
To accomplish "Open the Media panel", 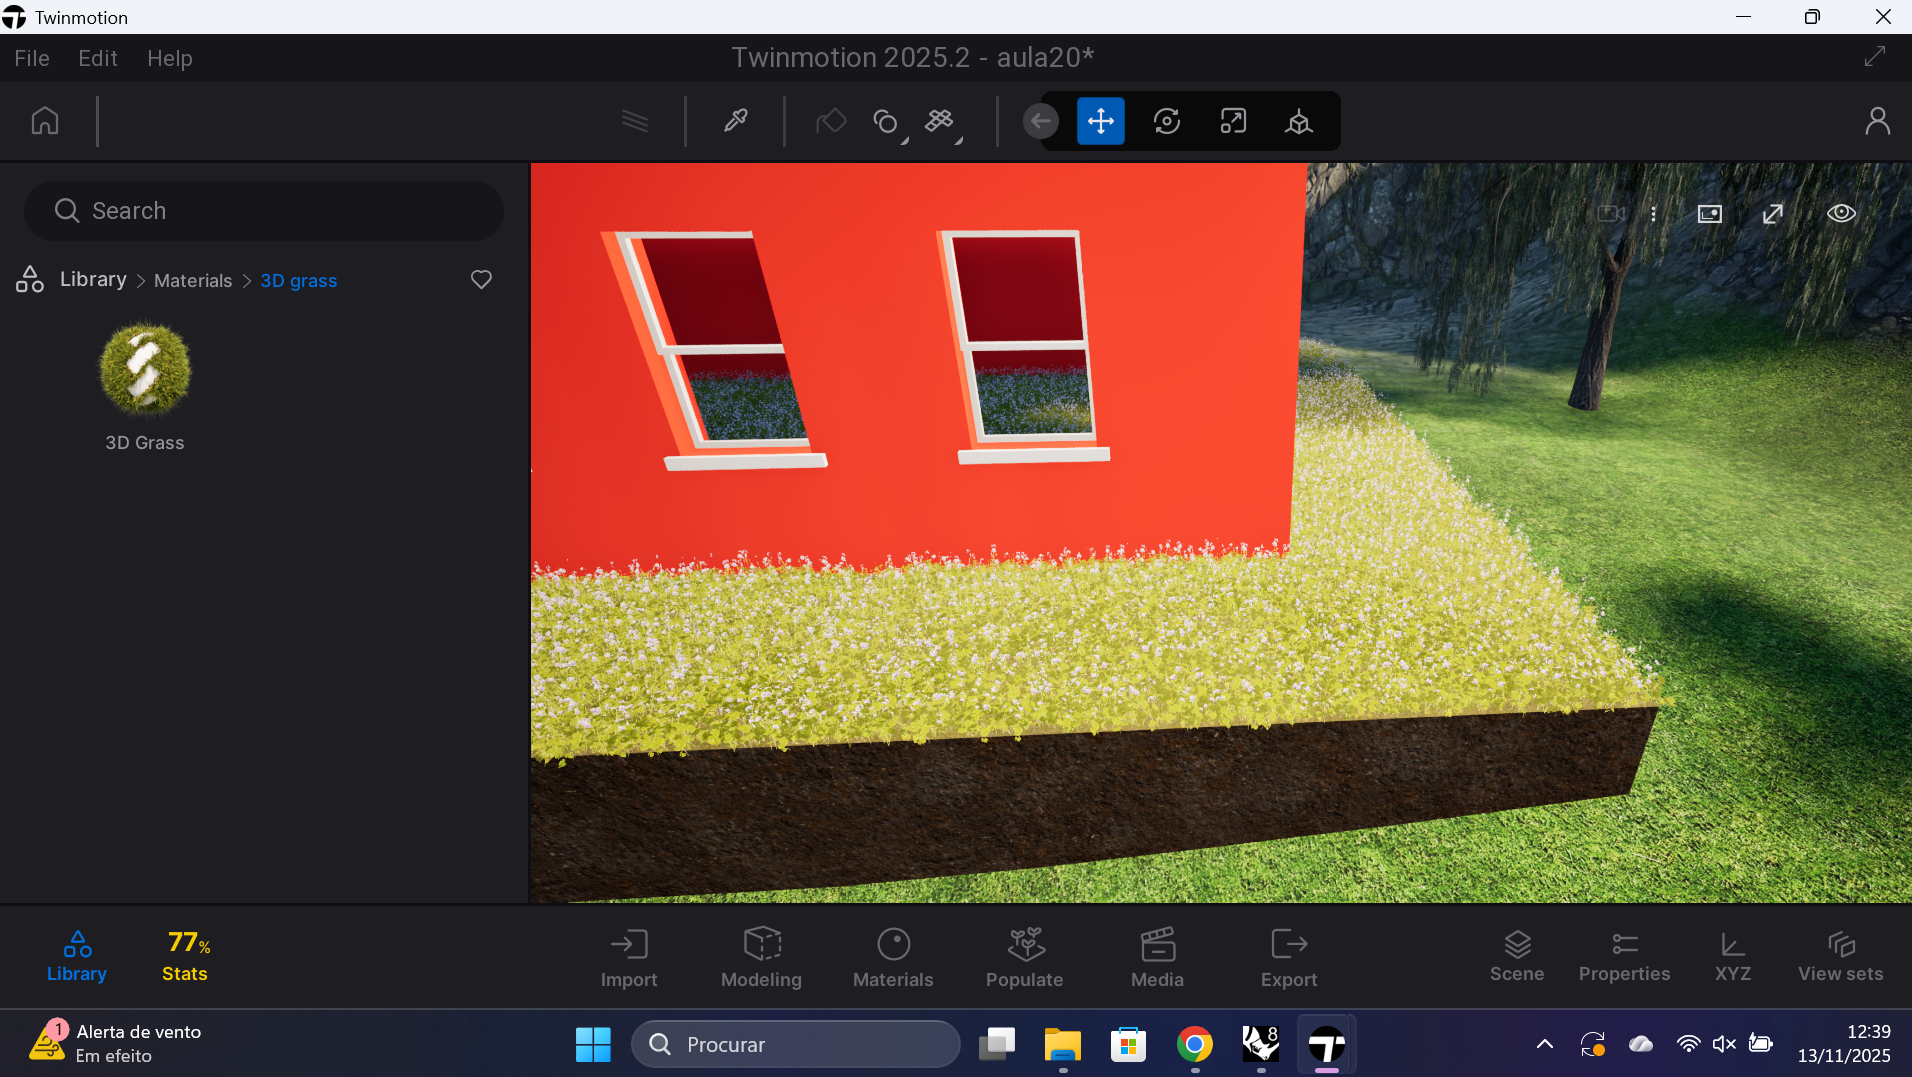I will (1156, 956).
